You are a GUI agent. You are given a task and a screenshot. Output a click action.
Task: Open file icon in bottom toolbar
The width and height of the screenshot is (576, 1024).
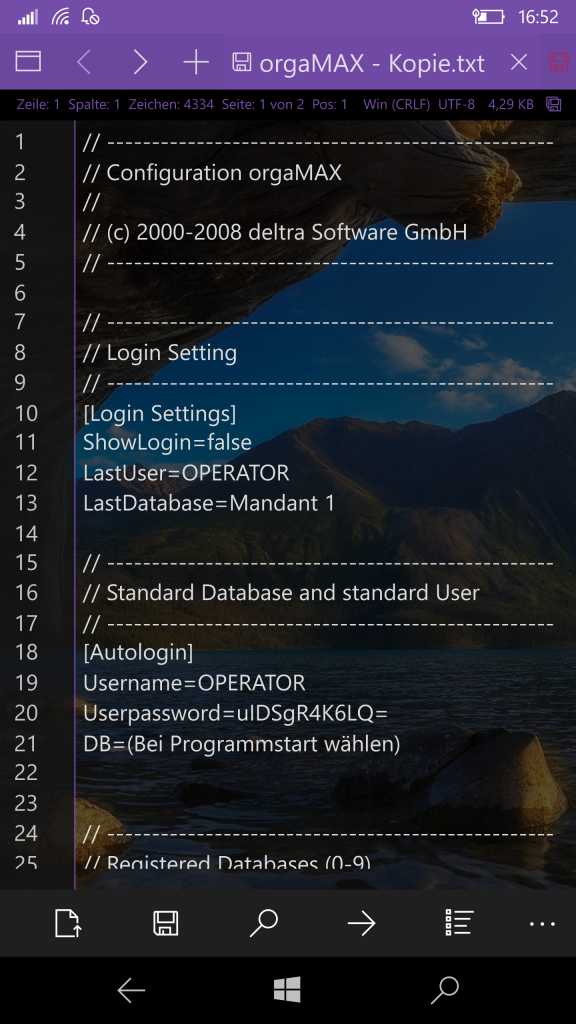tap(68, 923)
